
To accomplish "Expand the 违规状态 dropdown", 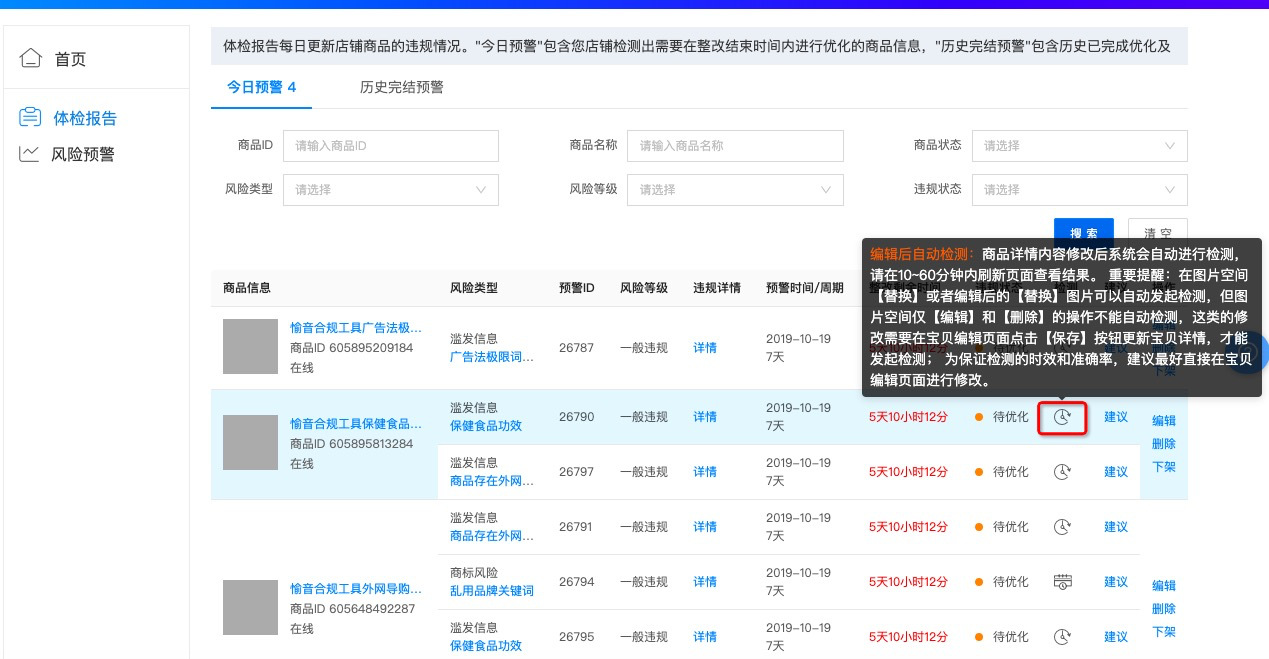I will pos(1079,189).
